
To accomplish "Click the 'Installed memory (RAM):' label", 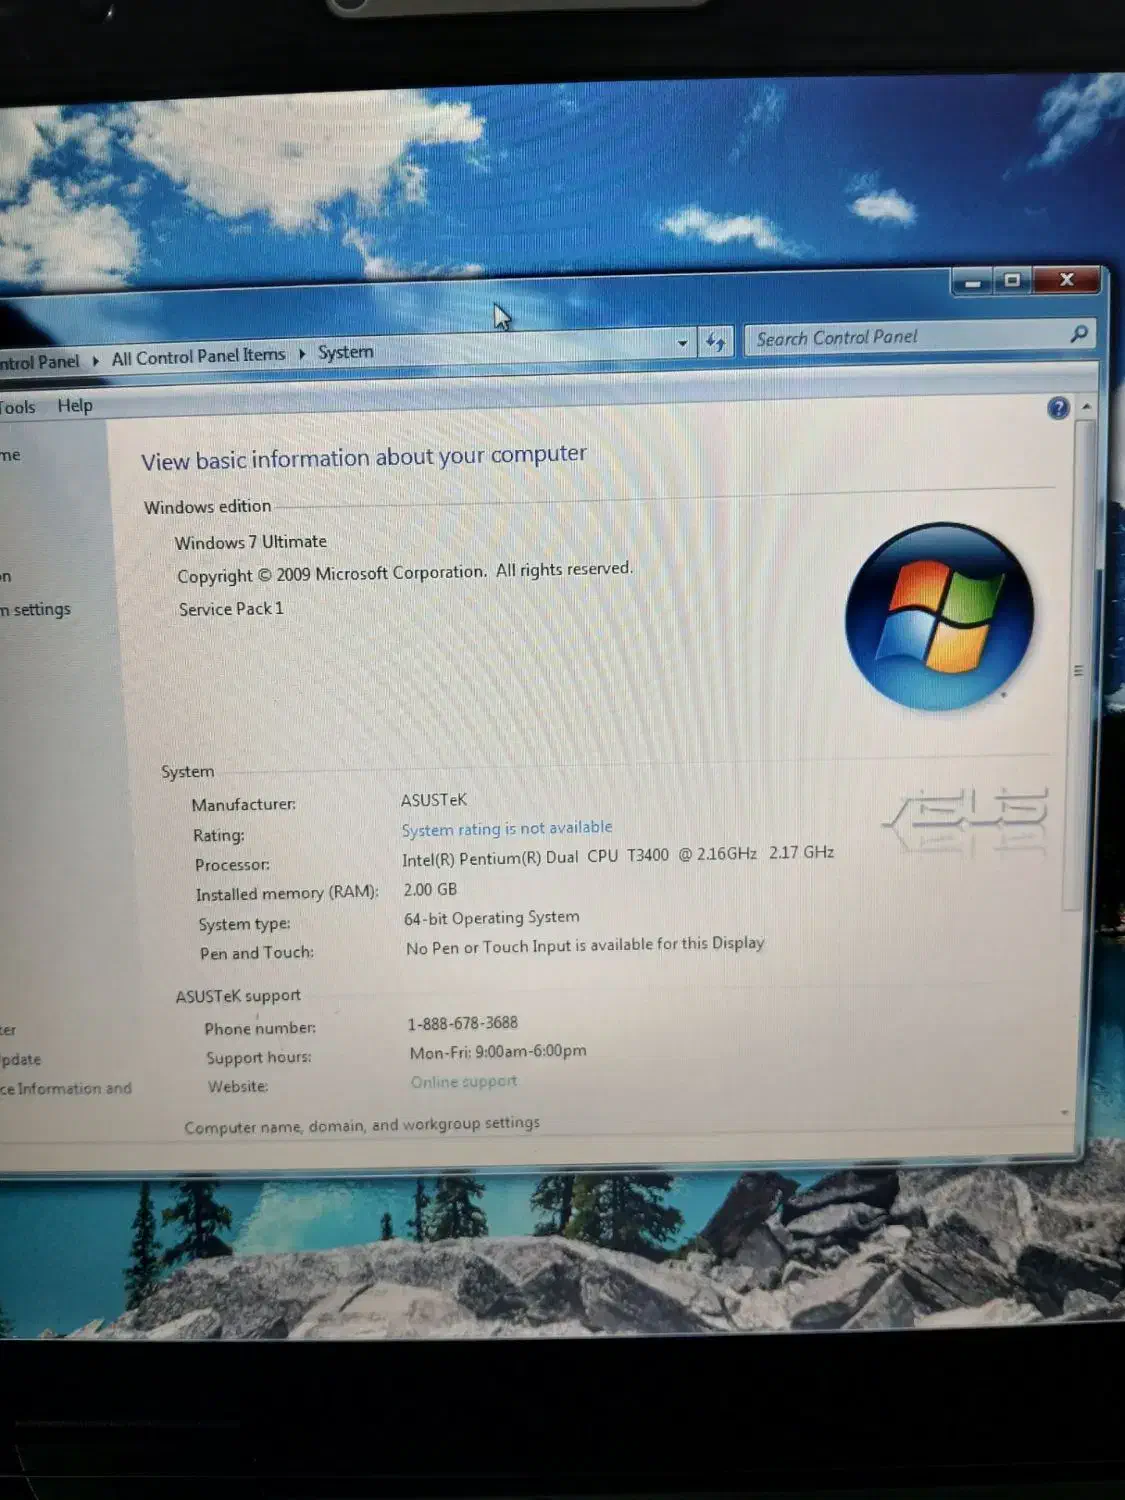I will click(287, 893).
